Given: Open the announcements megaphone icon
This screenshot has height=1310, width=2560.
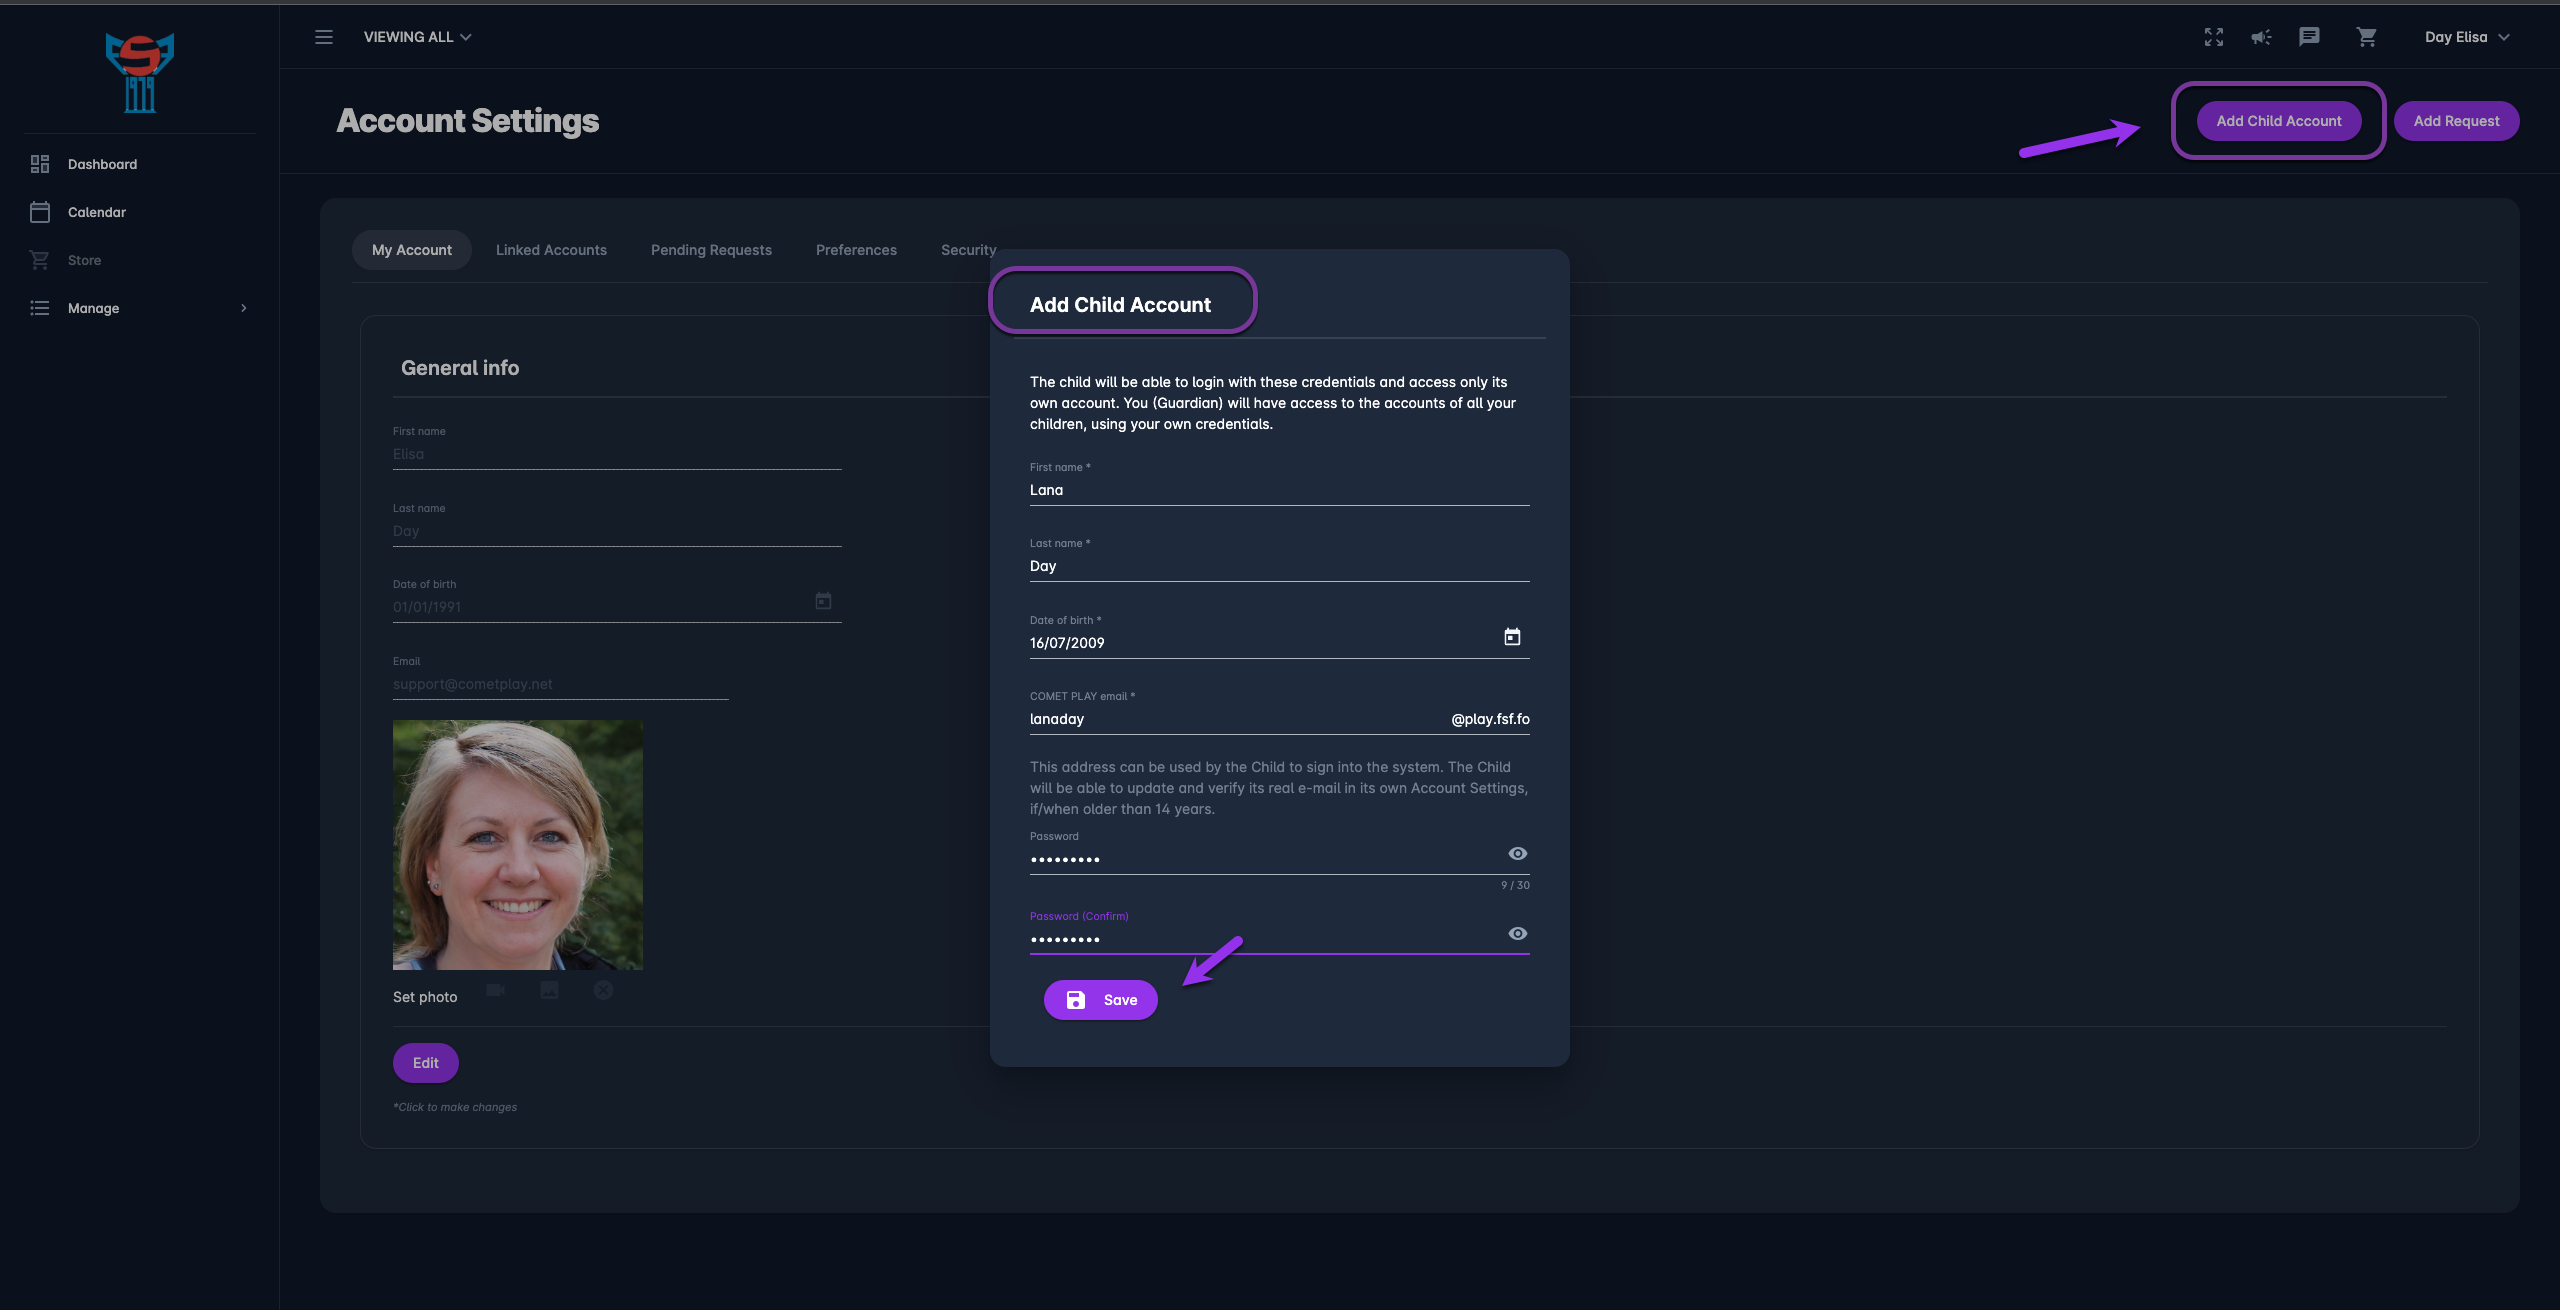Looking at the screenshot, I should [x=2261, y=37].
